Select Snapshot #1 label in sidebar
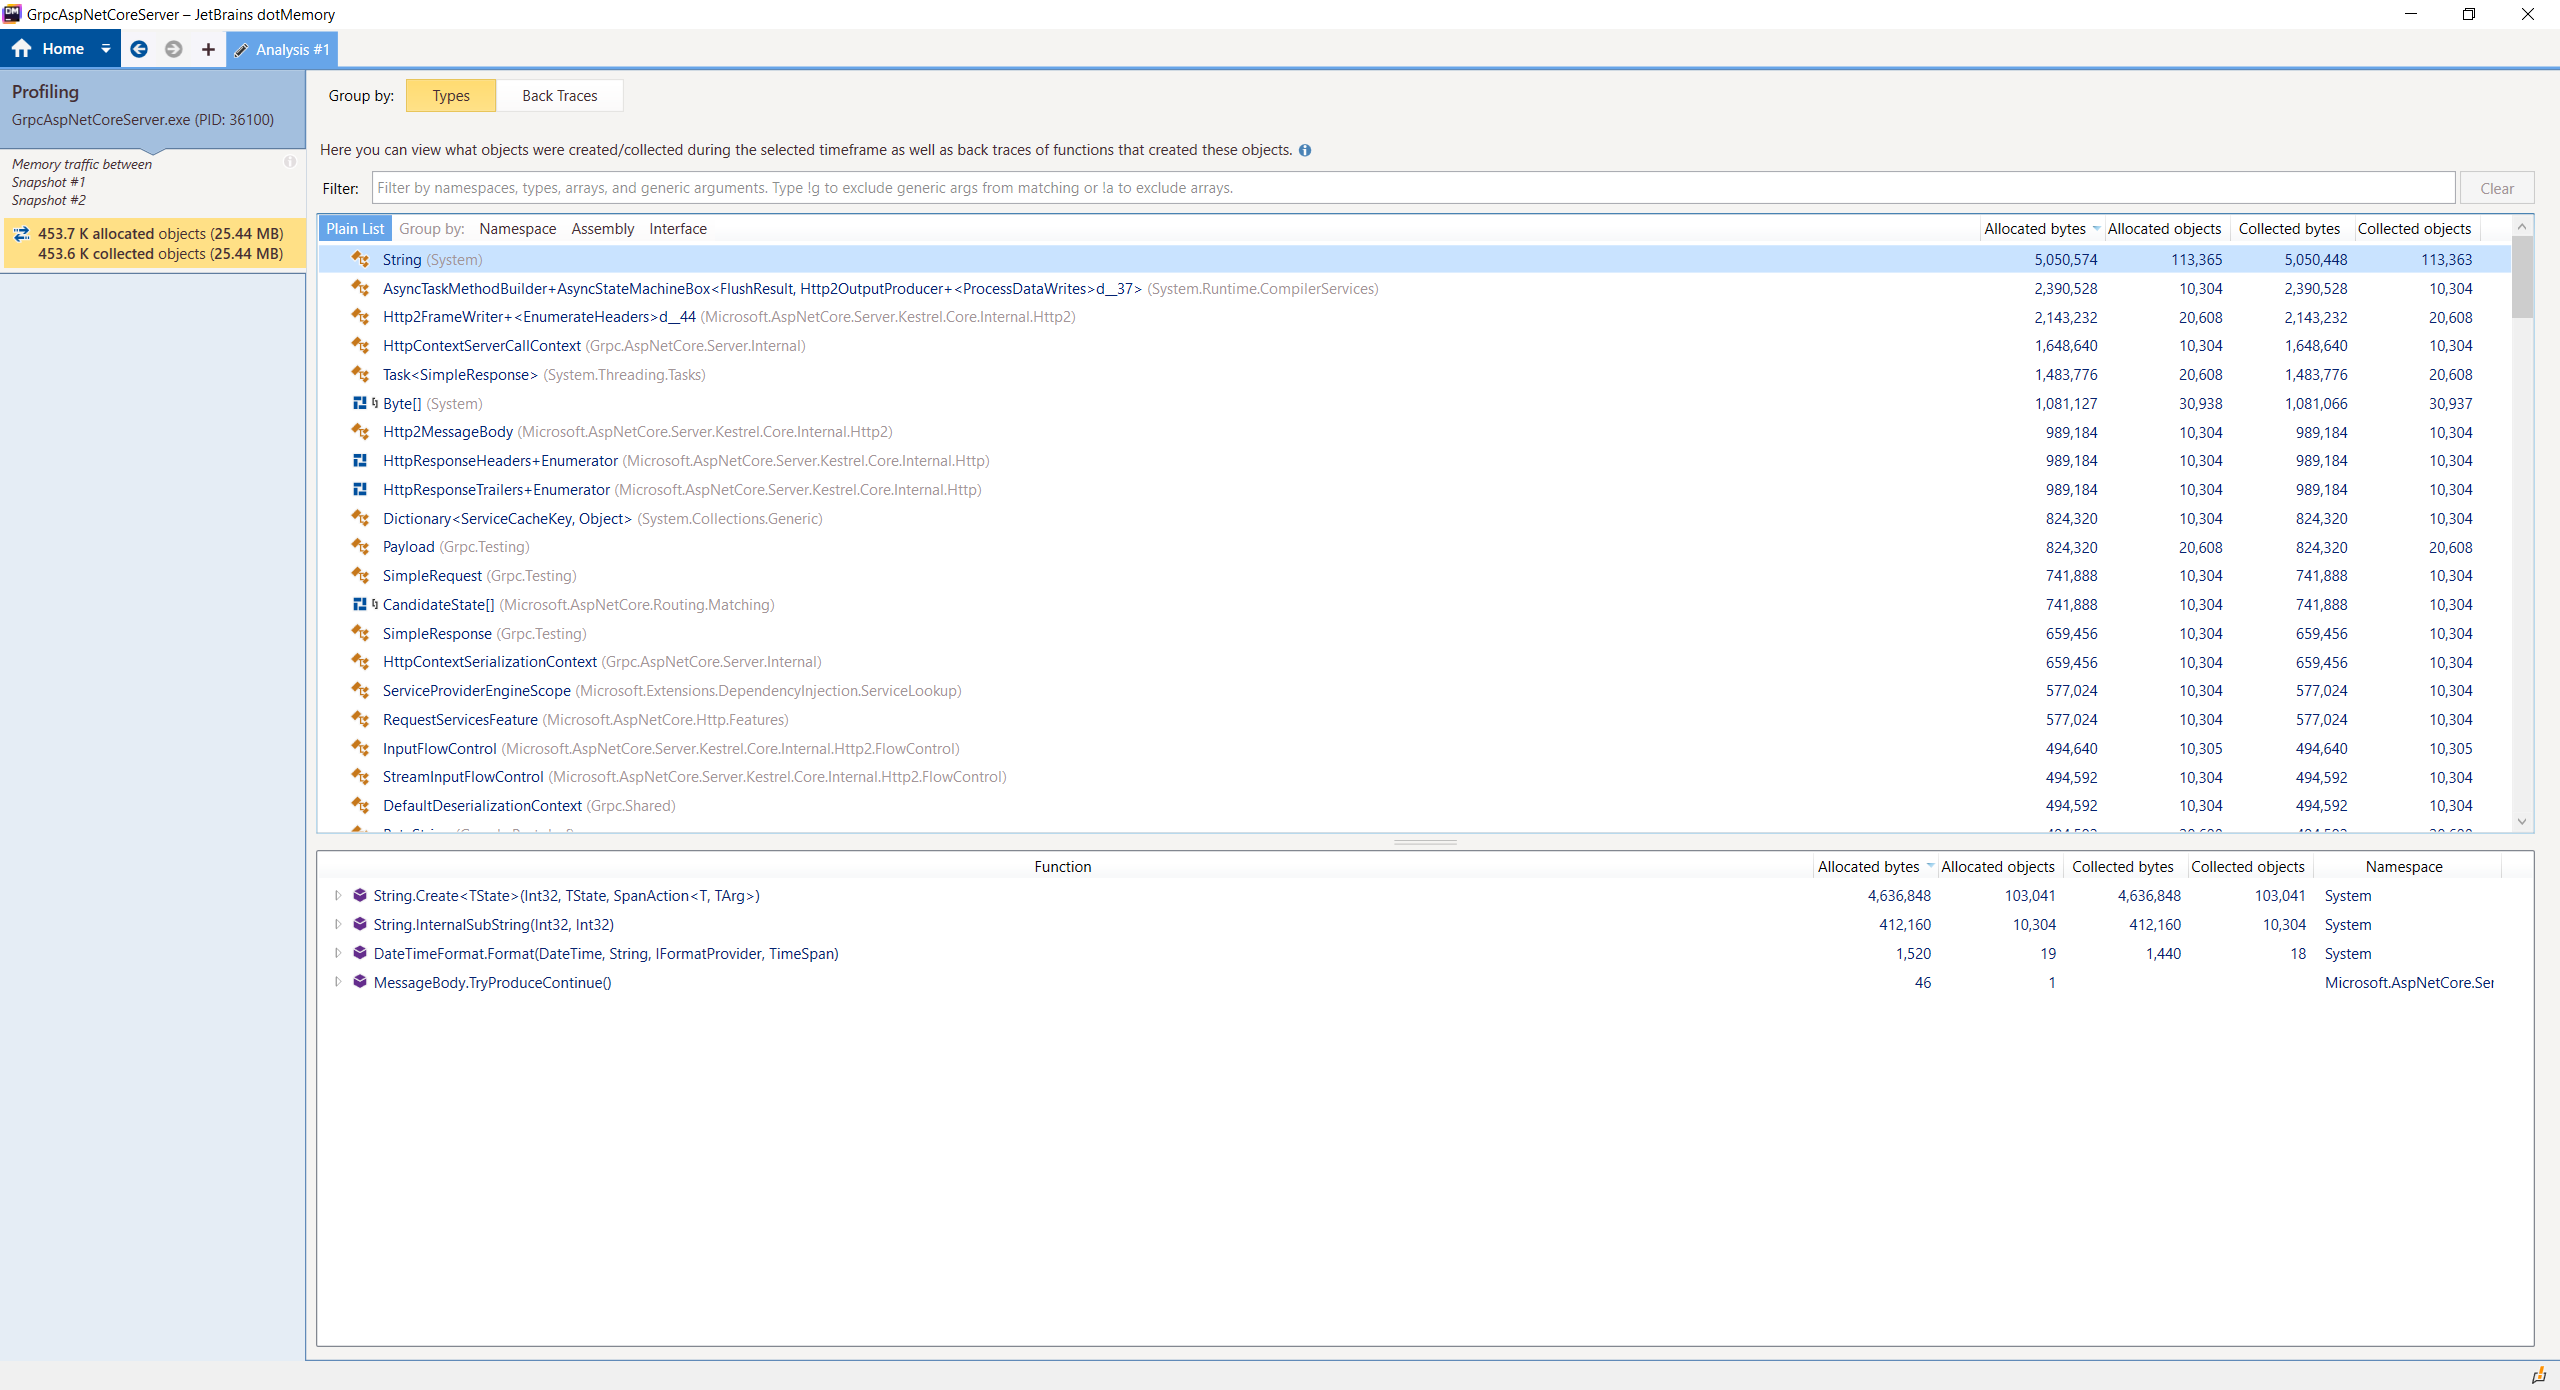Viewport: 2560px width, 1390px height. (x=48, y=183)
